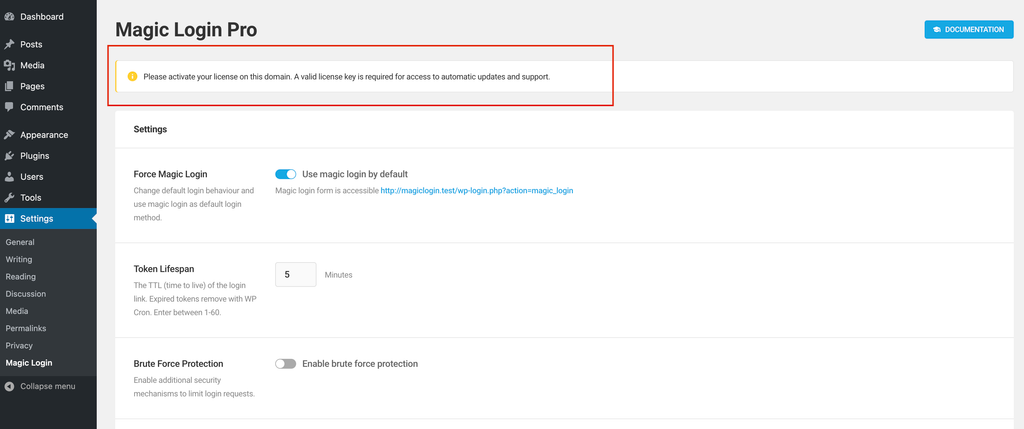Screen dimensions: 1024x429
Task: Open the Permalinks settings submenu item
Action: coord(26,328)
